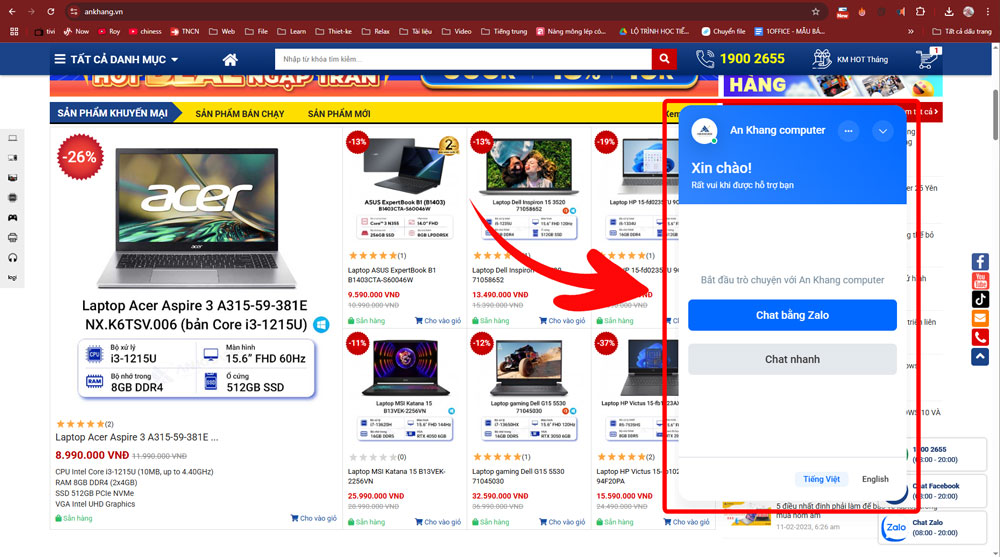Open browser extensions puzzle icon

(x=920, y=11)
